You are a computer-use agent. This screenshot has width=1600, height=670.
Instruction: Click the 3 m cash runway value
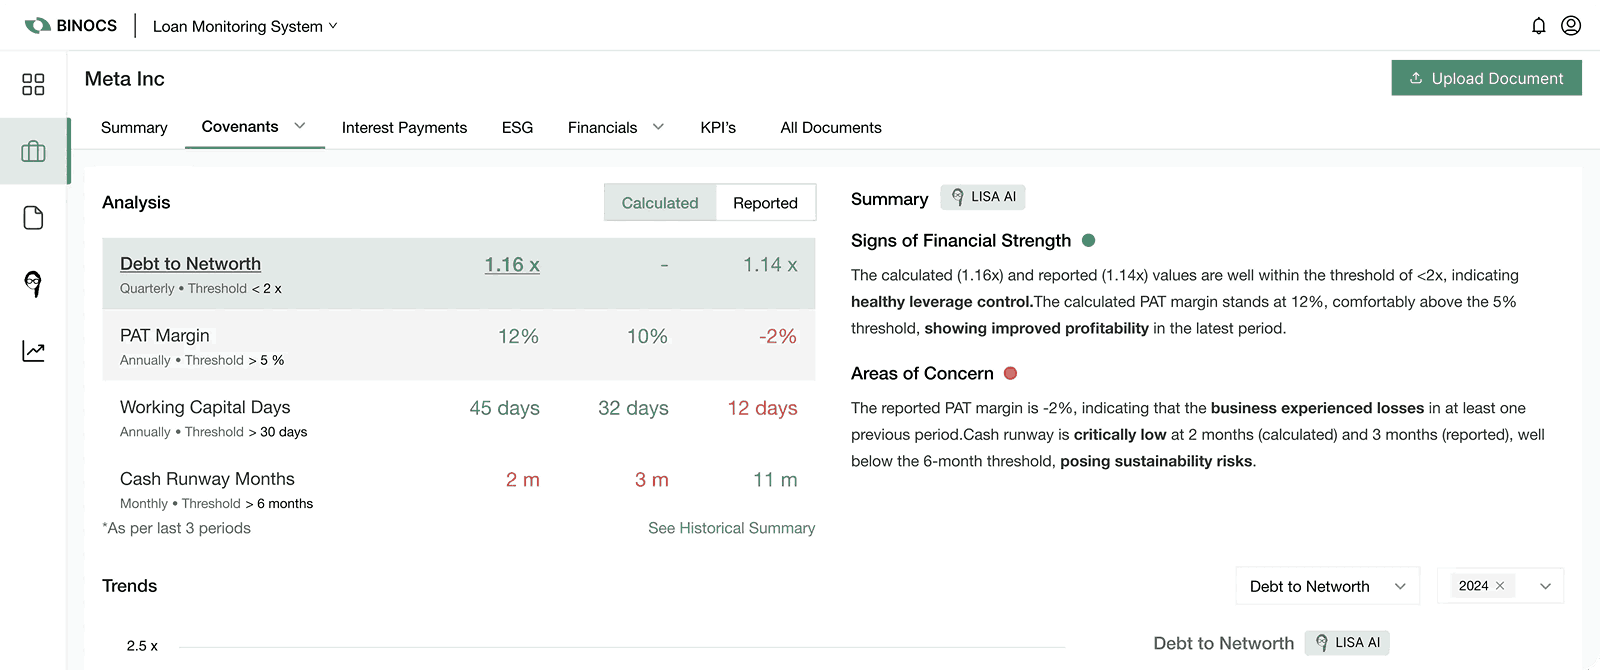pos(651,480)
